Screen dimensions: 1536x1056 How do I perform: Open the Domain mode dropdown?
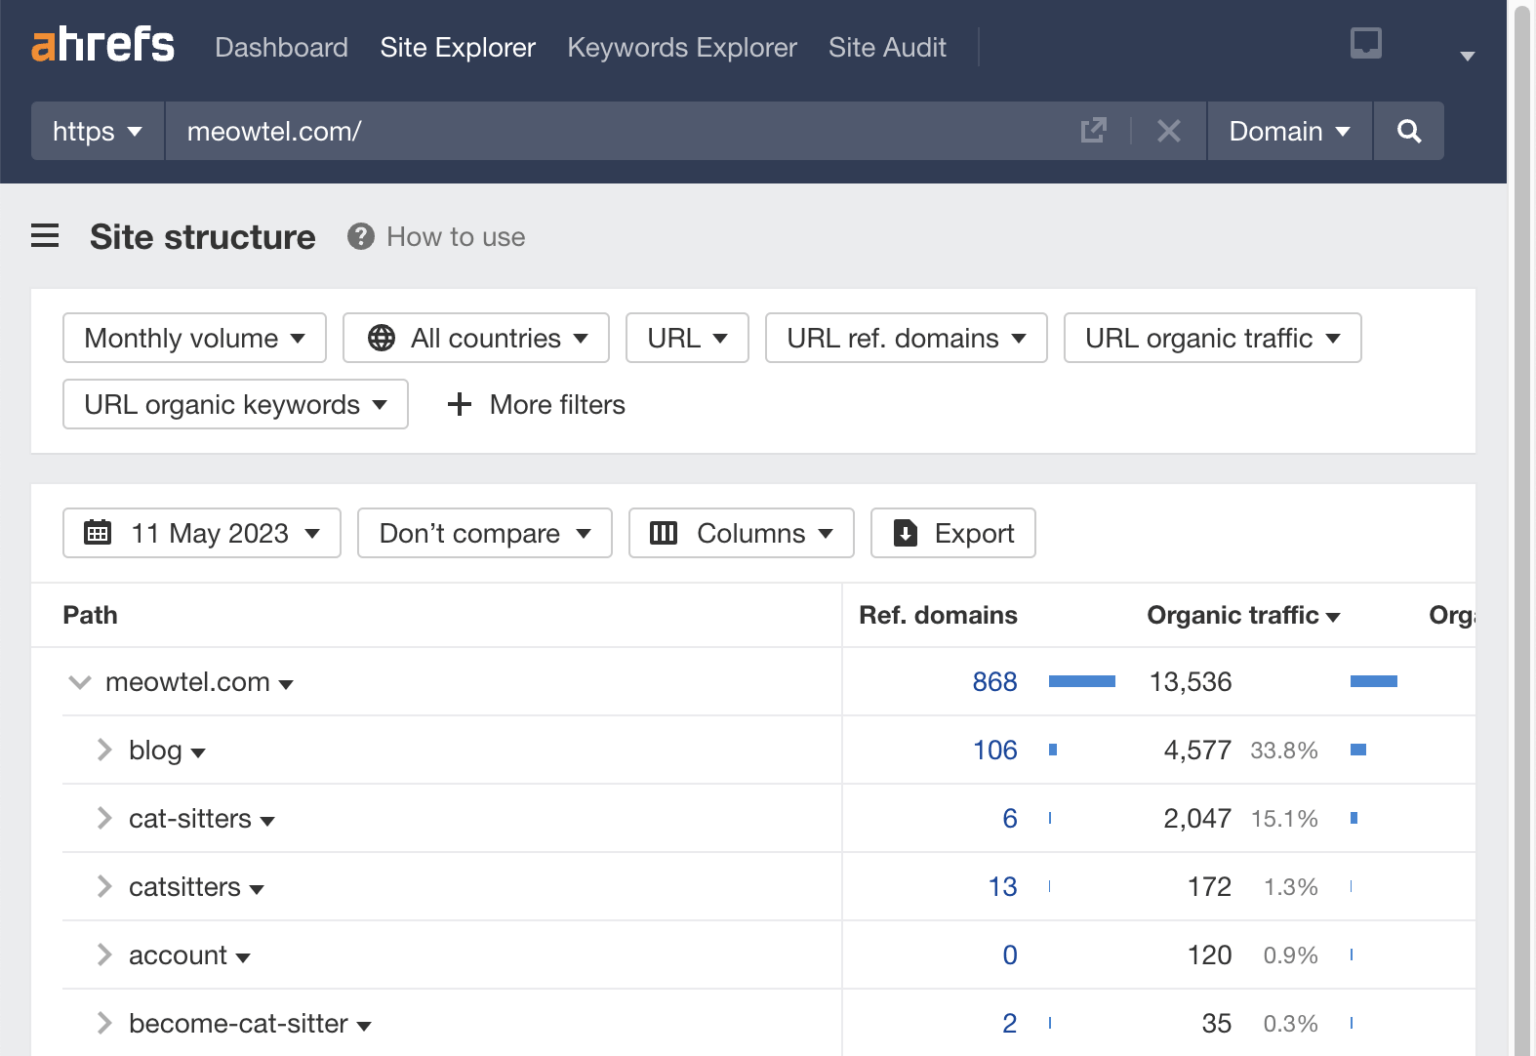pyautogui.click(x=1289, y=131)
